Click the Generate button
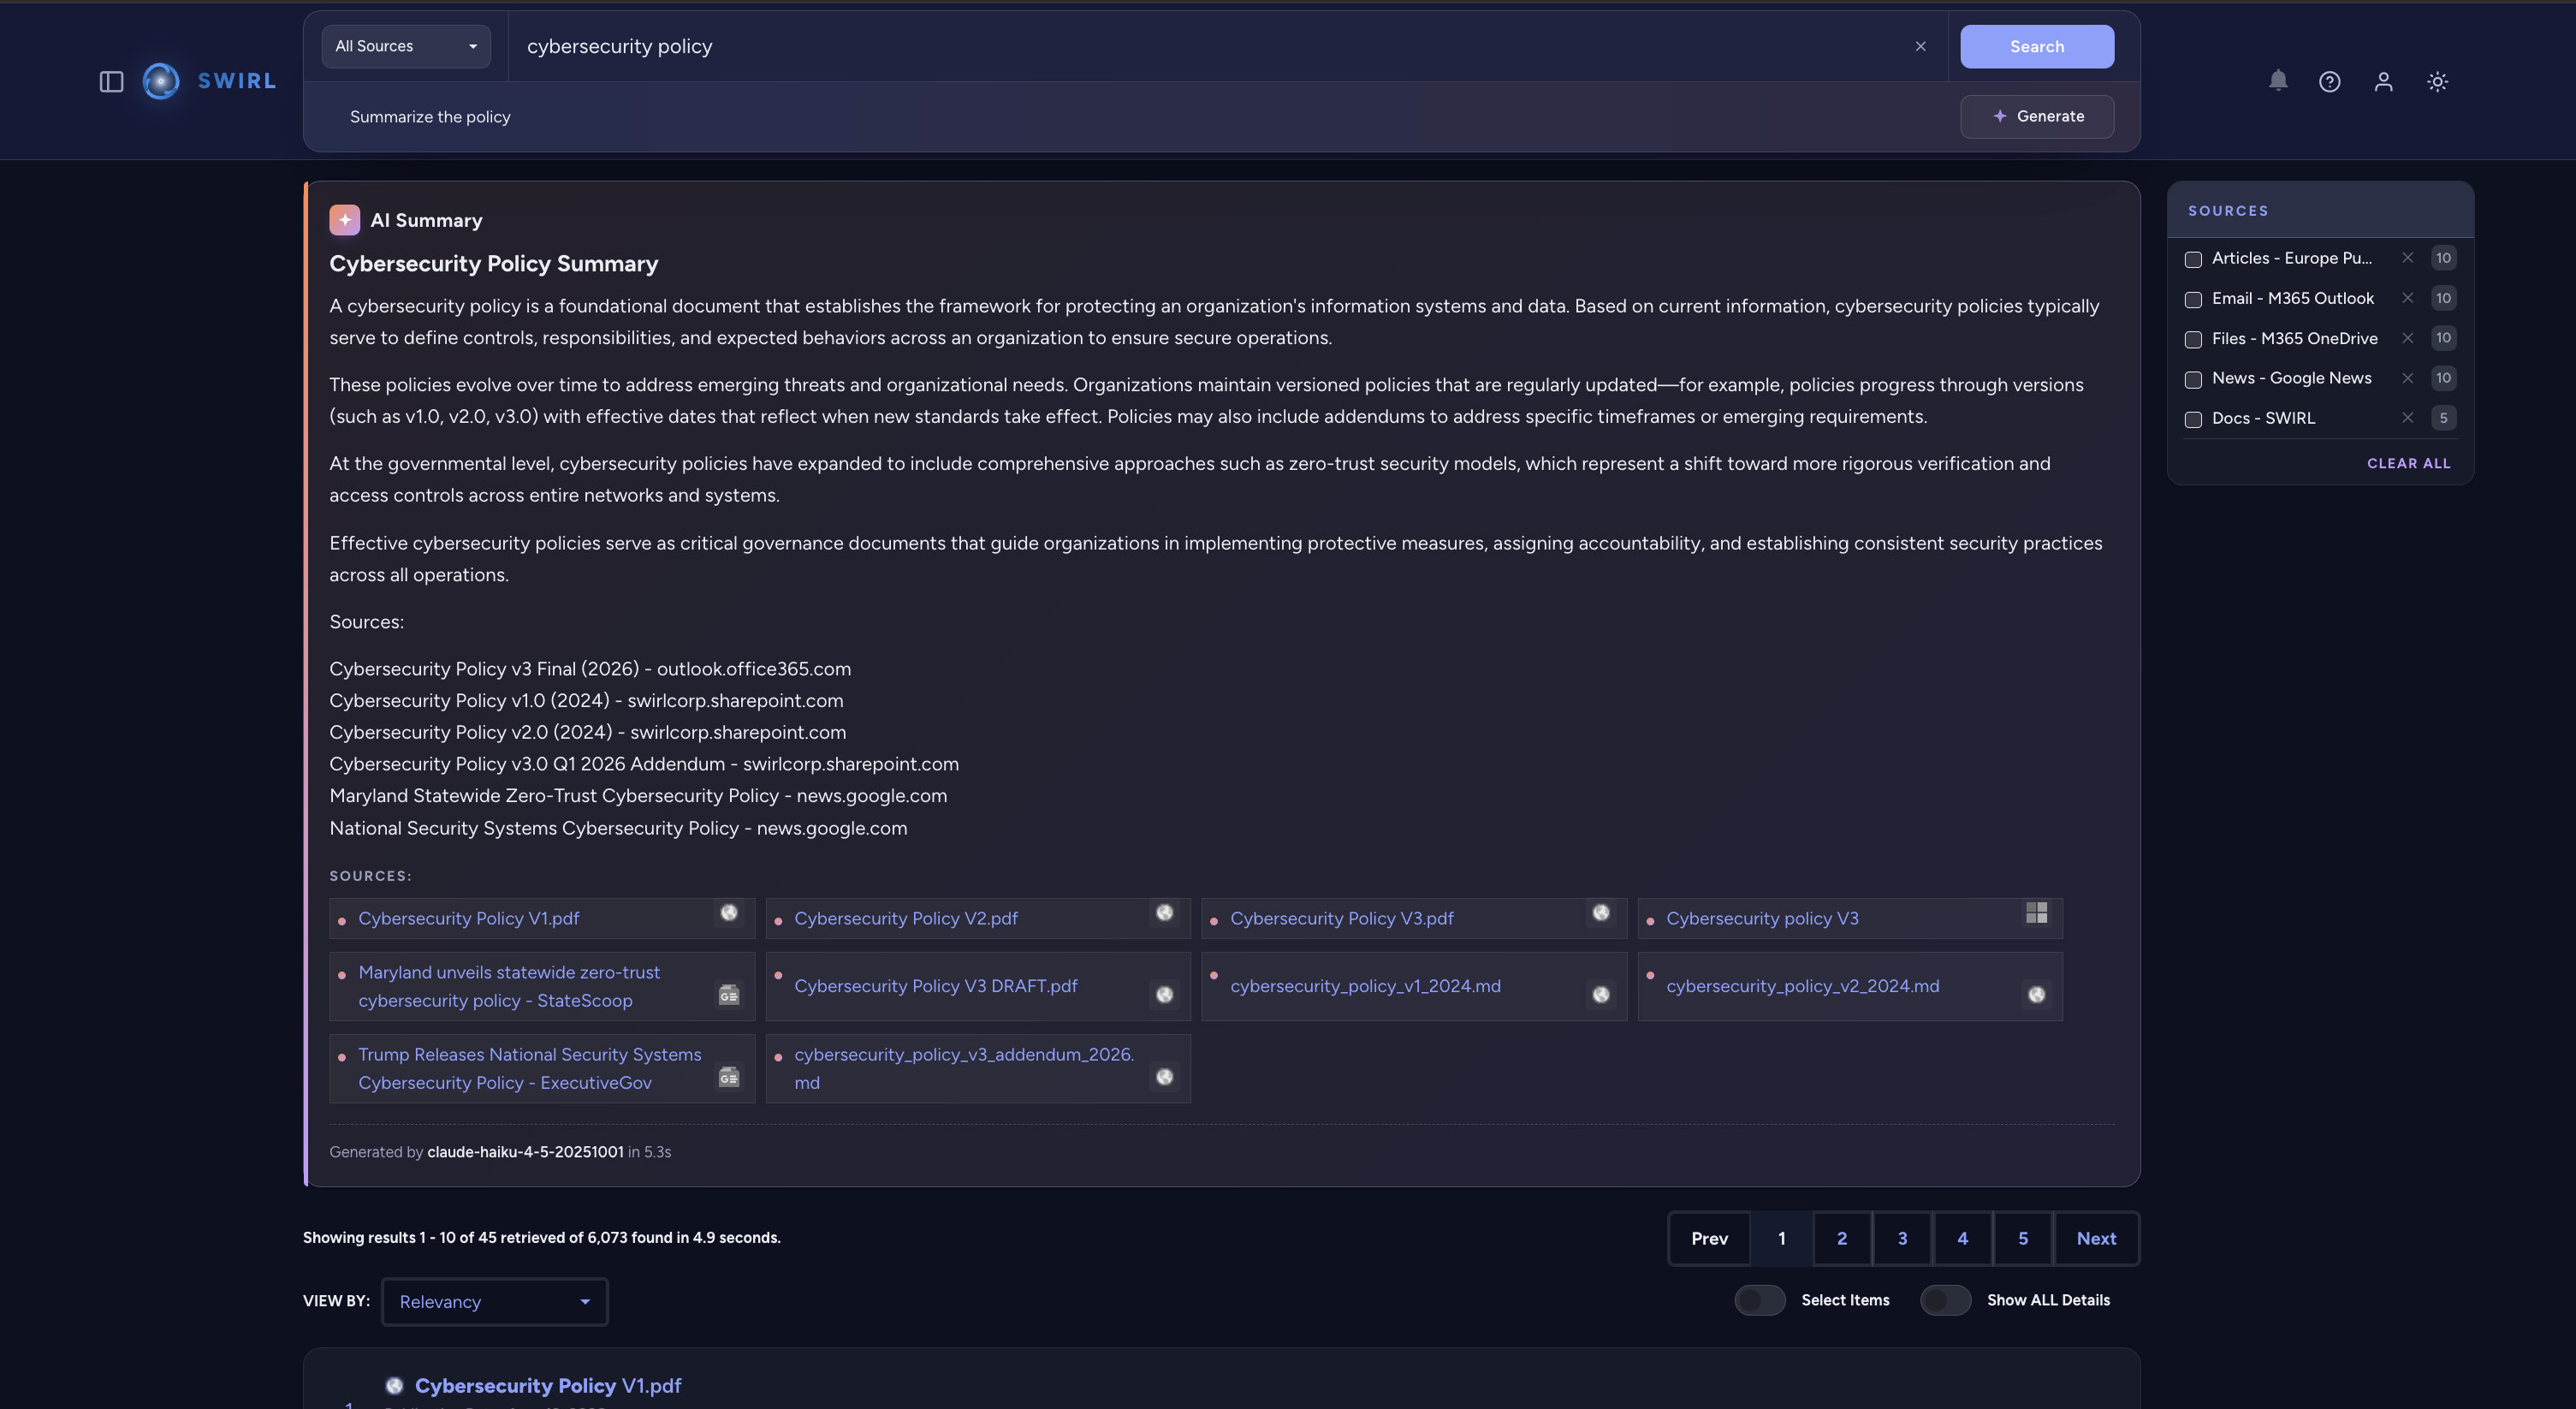The height and width of the screenshot is (1409, 2576). (2037, 117)
